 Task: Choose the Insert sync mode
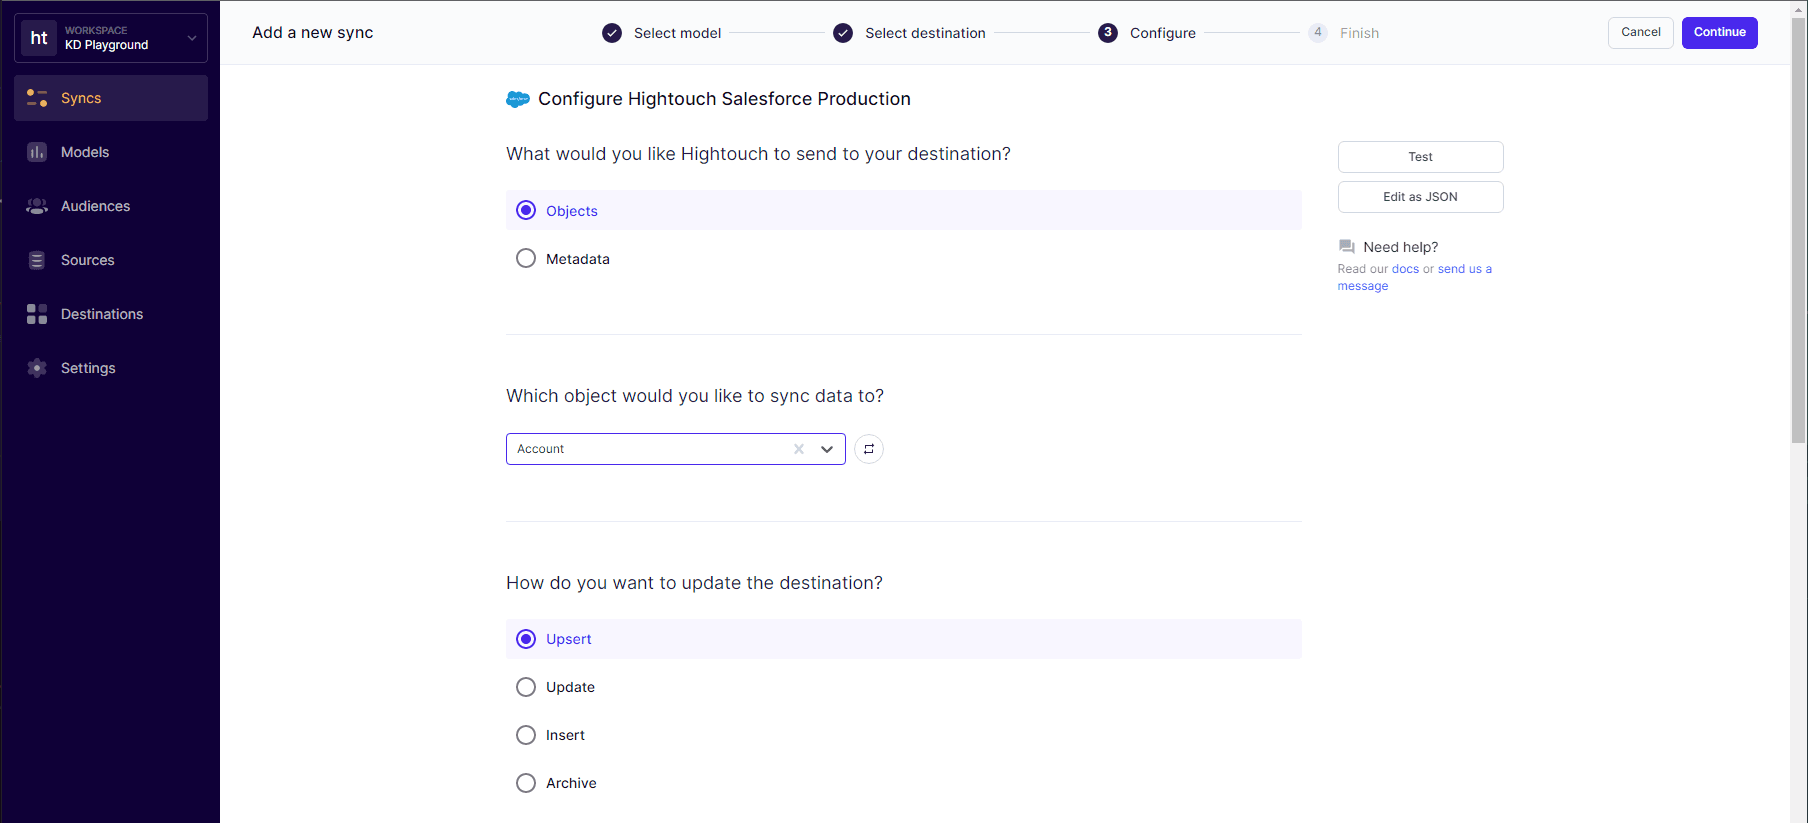(526, 735)
